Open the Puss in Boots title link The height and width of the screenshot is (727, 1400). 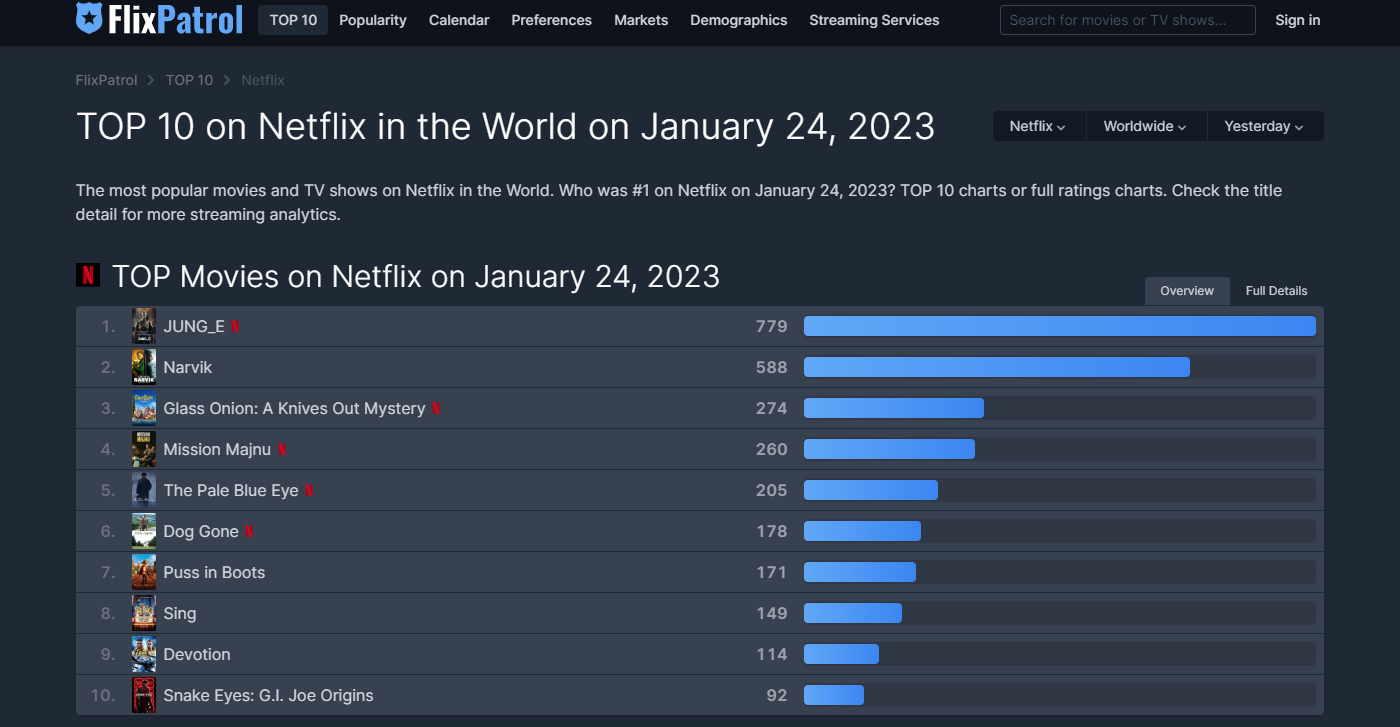[x=214, y=573]
